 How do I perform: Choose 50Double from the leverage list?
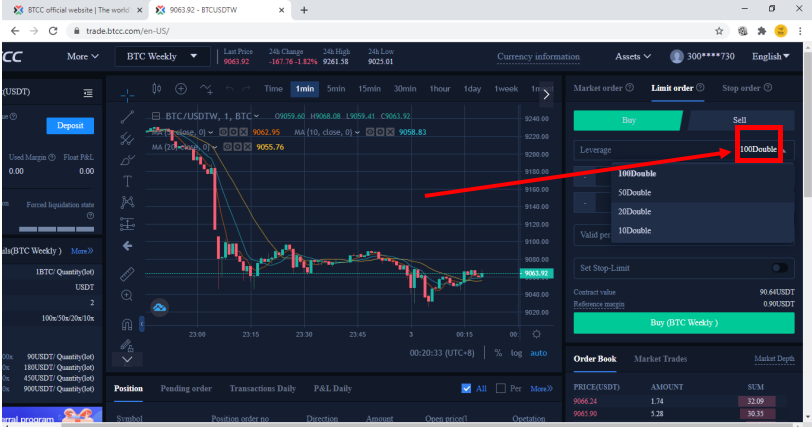[702, 193]
